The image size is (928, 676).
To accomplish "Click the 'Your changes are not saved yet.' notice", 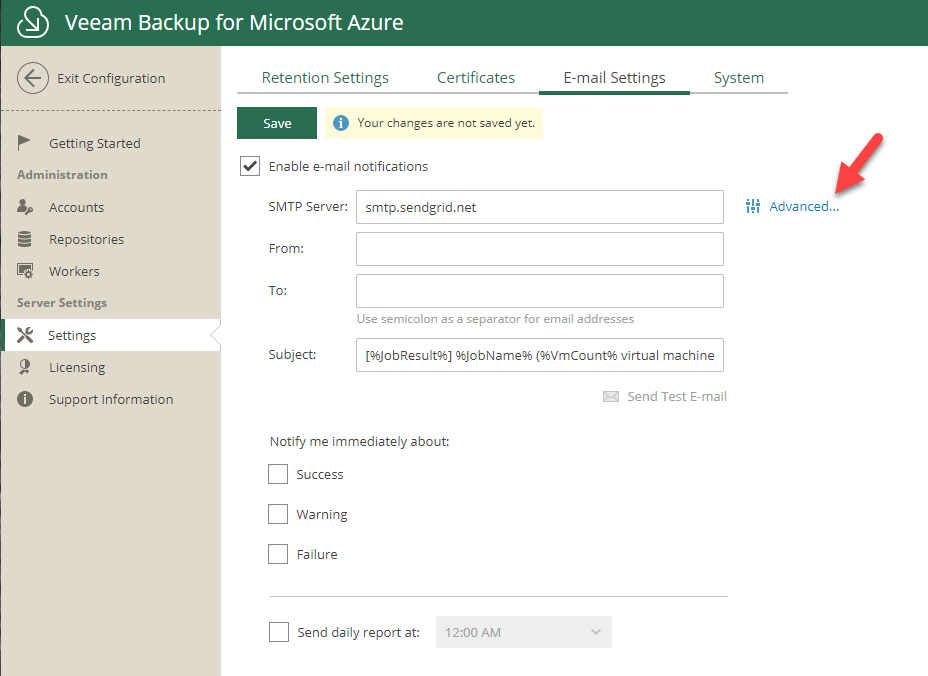I will (434, 123).
